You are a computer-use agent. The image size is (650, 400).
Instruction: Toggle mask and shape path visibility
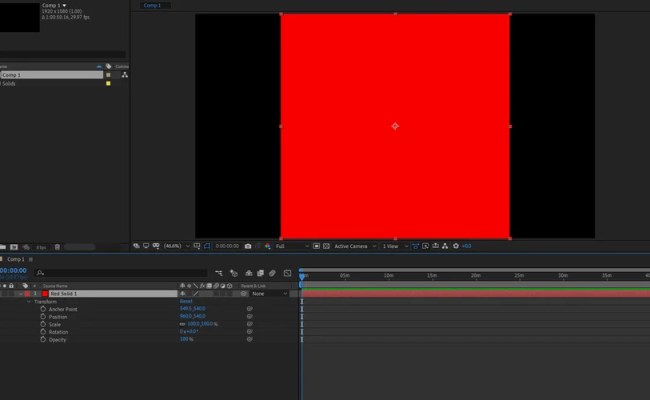click(x=207, y=246)
